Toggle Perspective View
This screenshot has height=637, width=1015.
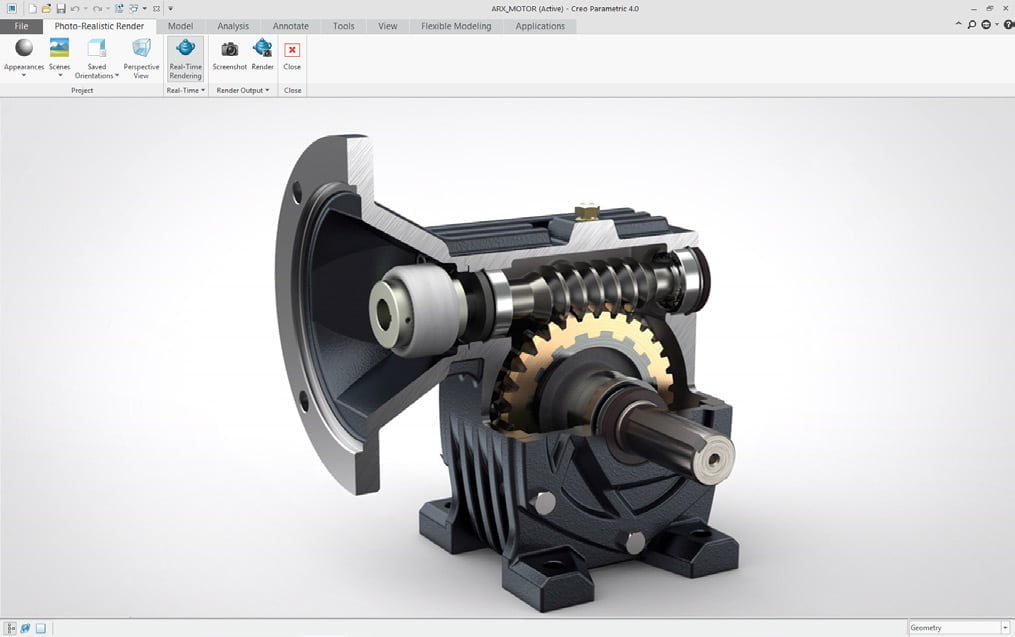tap(141, 57)
